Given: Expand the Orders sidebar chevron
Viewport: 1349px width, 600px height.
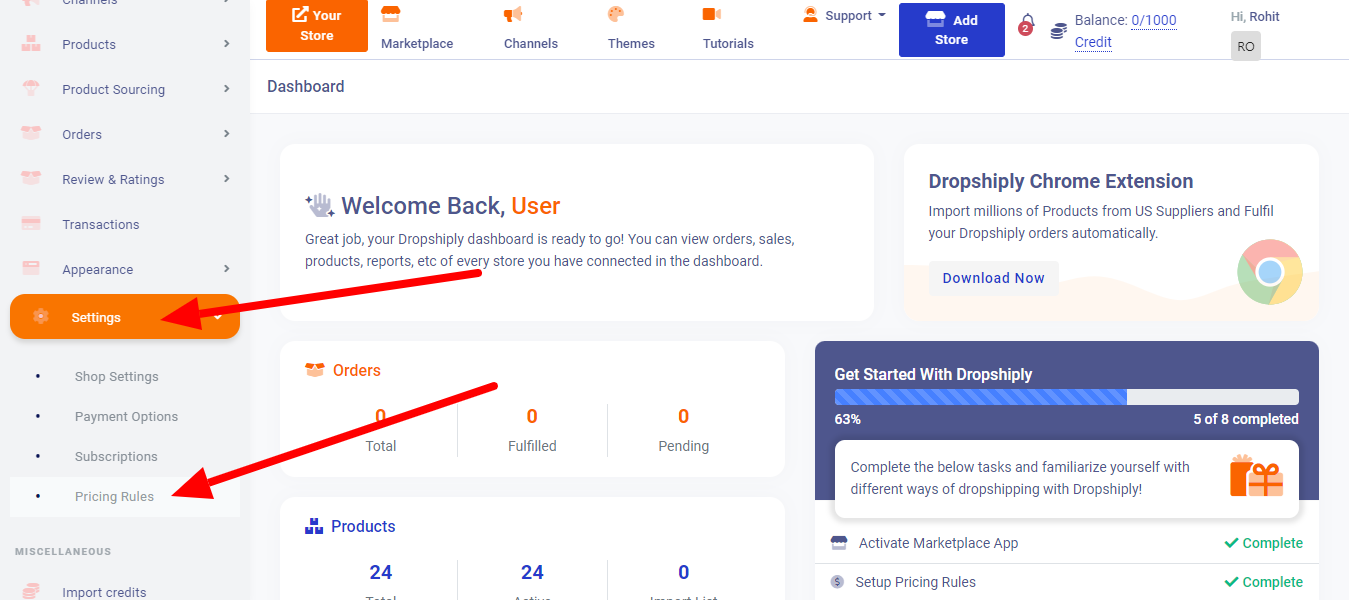Looking at the screenshot, I should coord(227,134).
